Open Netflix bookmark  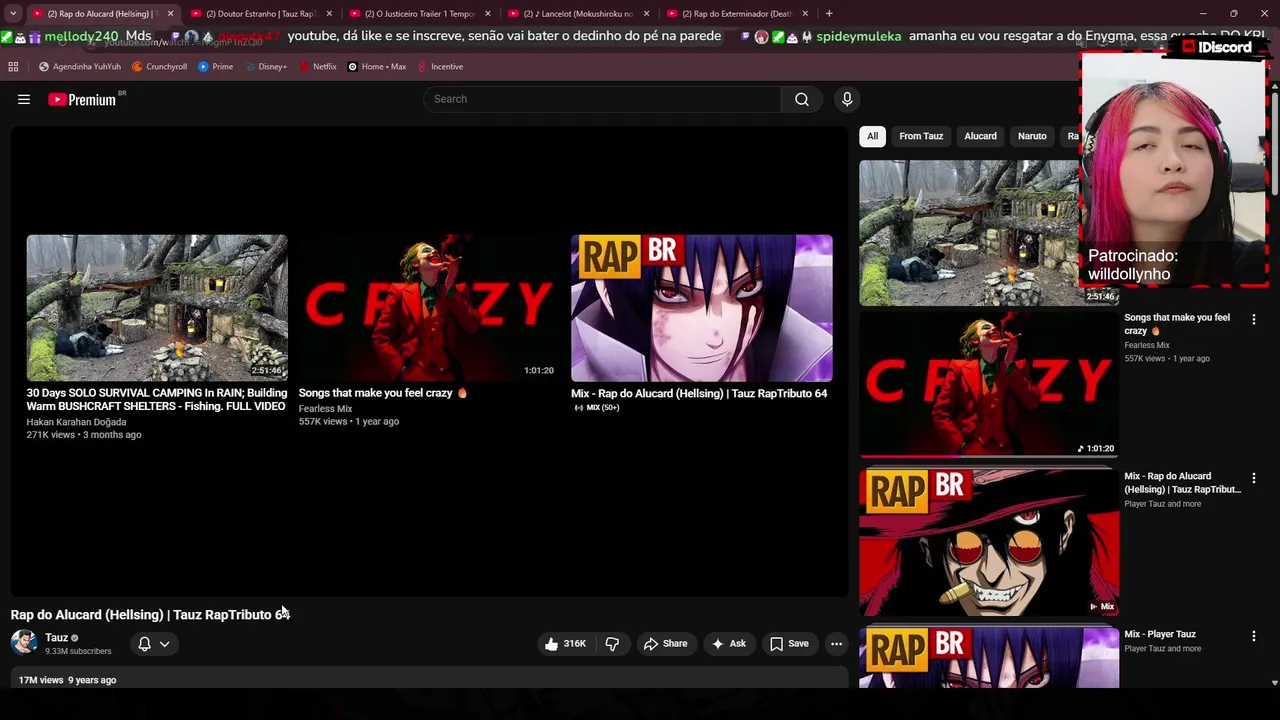[318, 67]
